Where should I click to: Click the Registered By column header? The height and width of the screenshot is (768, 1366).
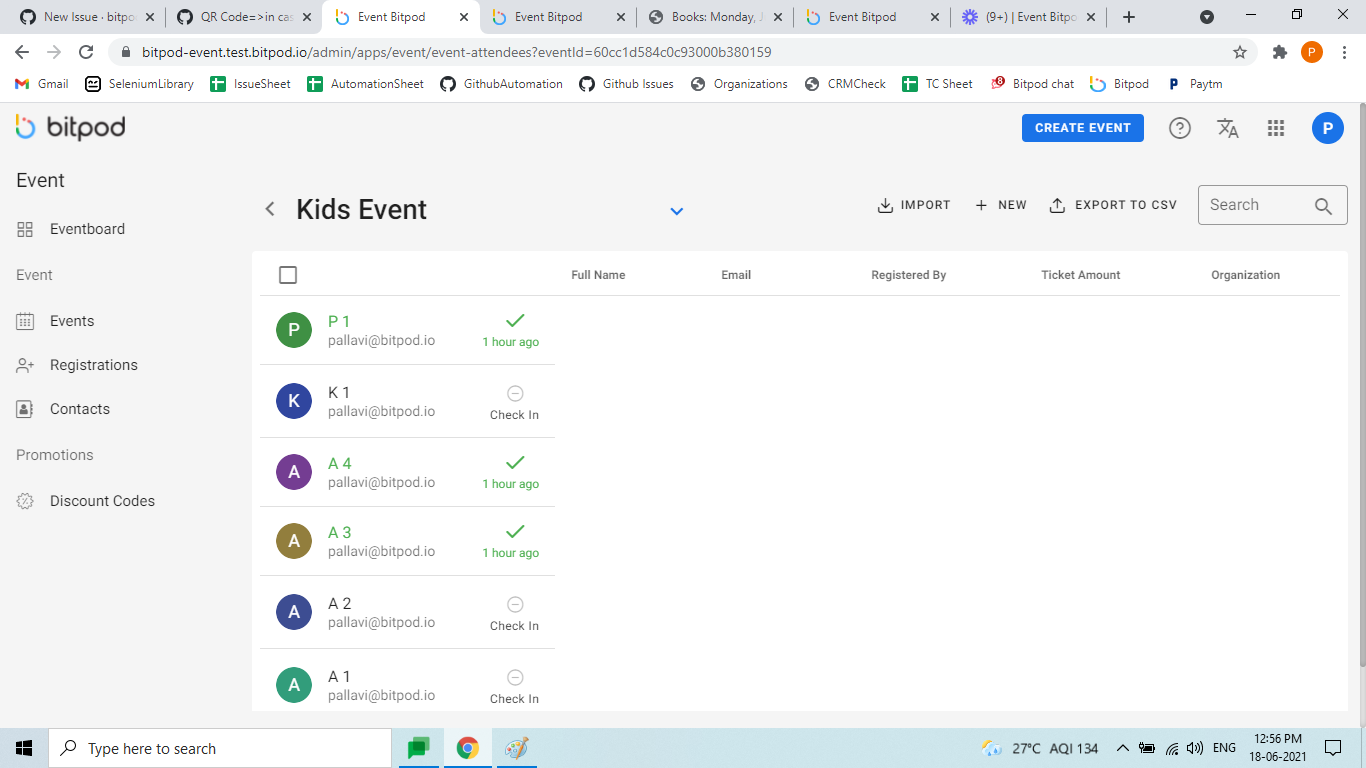tap(908, 275)
